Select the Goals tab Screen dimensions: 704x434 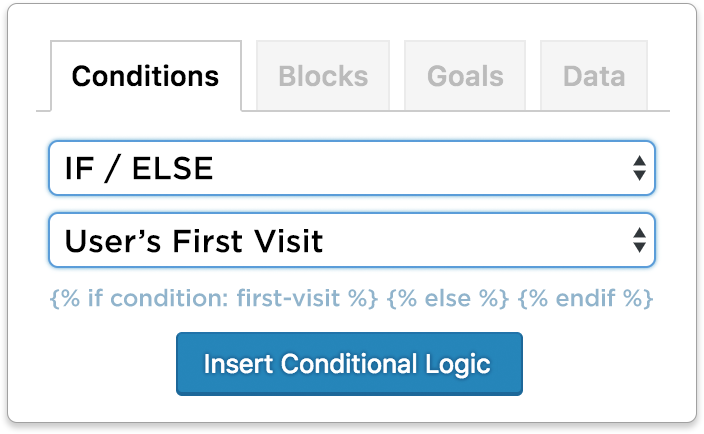click(x=465, y=75)
